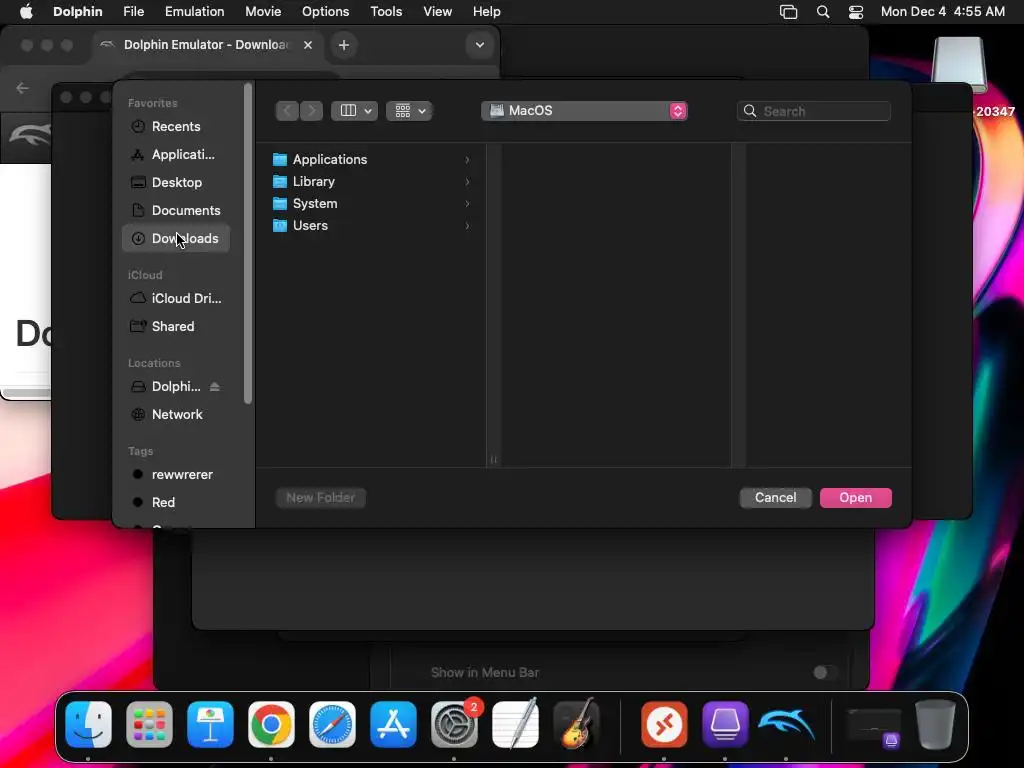Open the Movie menu
1024x768 pixels.
pyautogui.click(x=263, y=12)
